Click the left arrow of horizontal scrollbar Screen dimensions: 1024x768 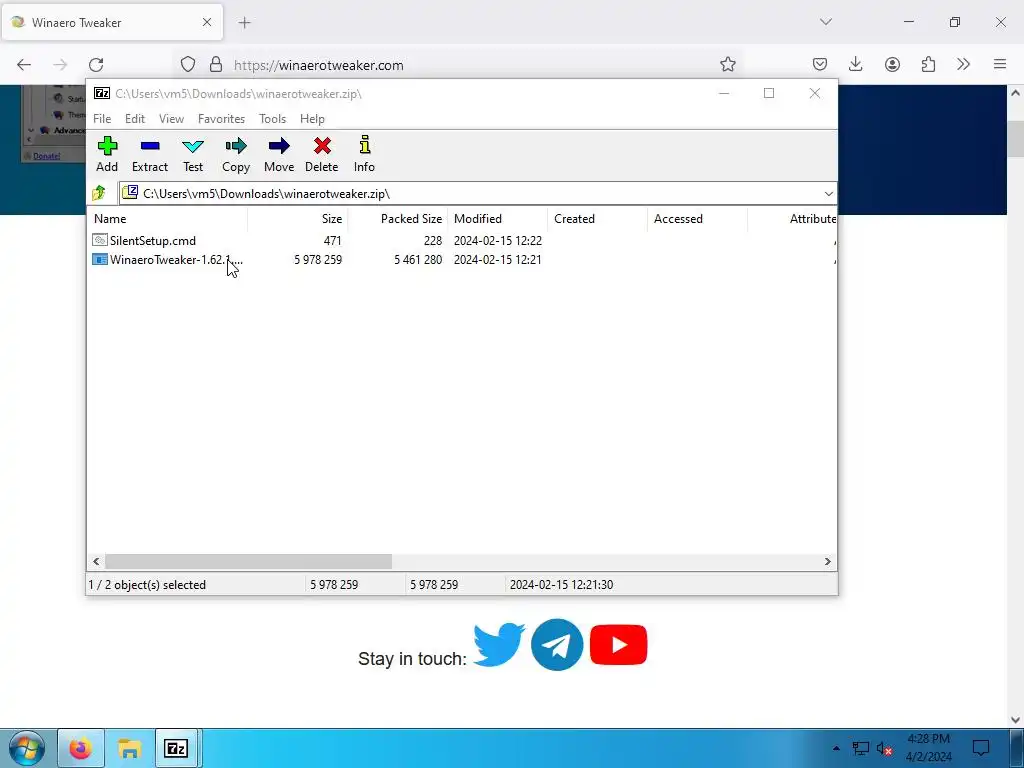pyautogui.click(x=97, y=561)
